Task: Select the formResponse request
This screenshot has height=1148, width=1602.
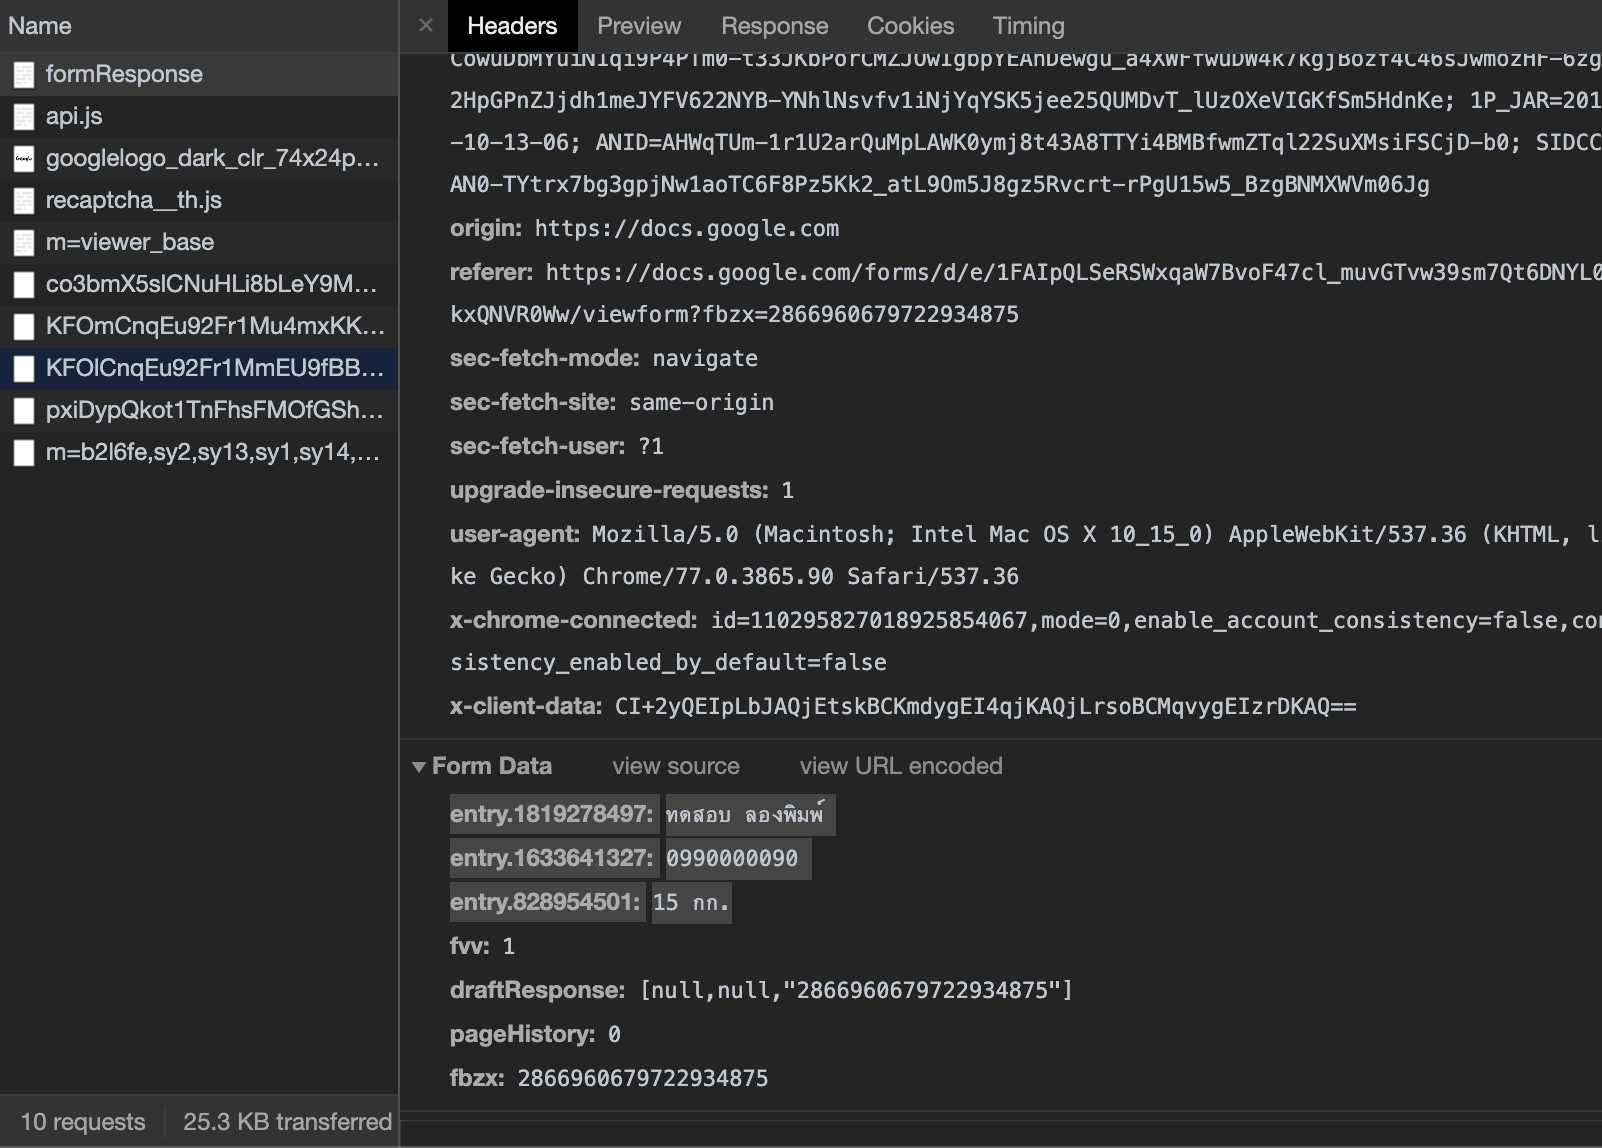Action: click(x=199, y=74)
